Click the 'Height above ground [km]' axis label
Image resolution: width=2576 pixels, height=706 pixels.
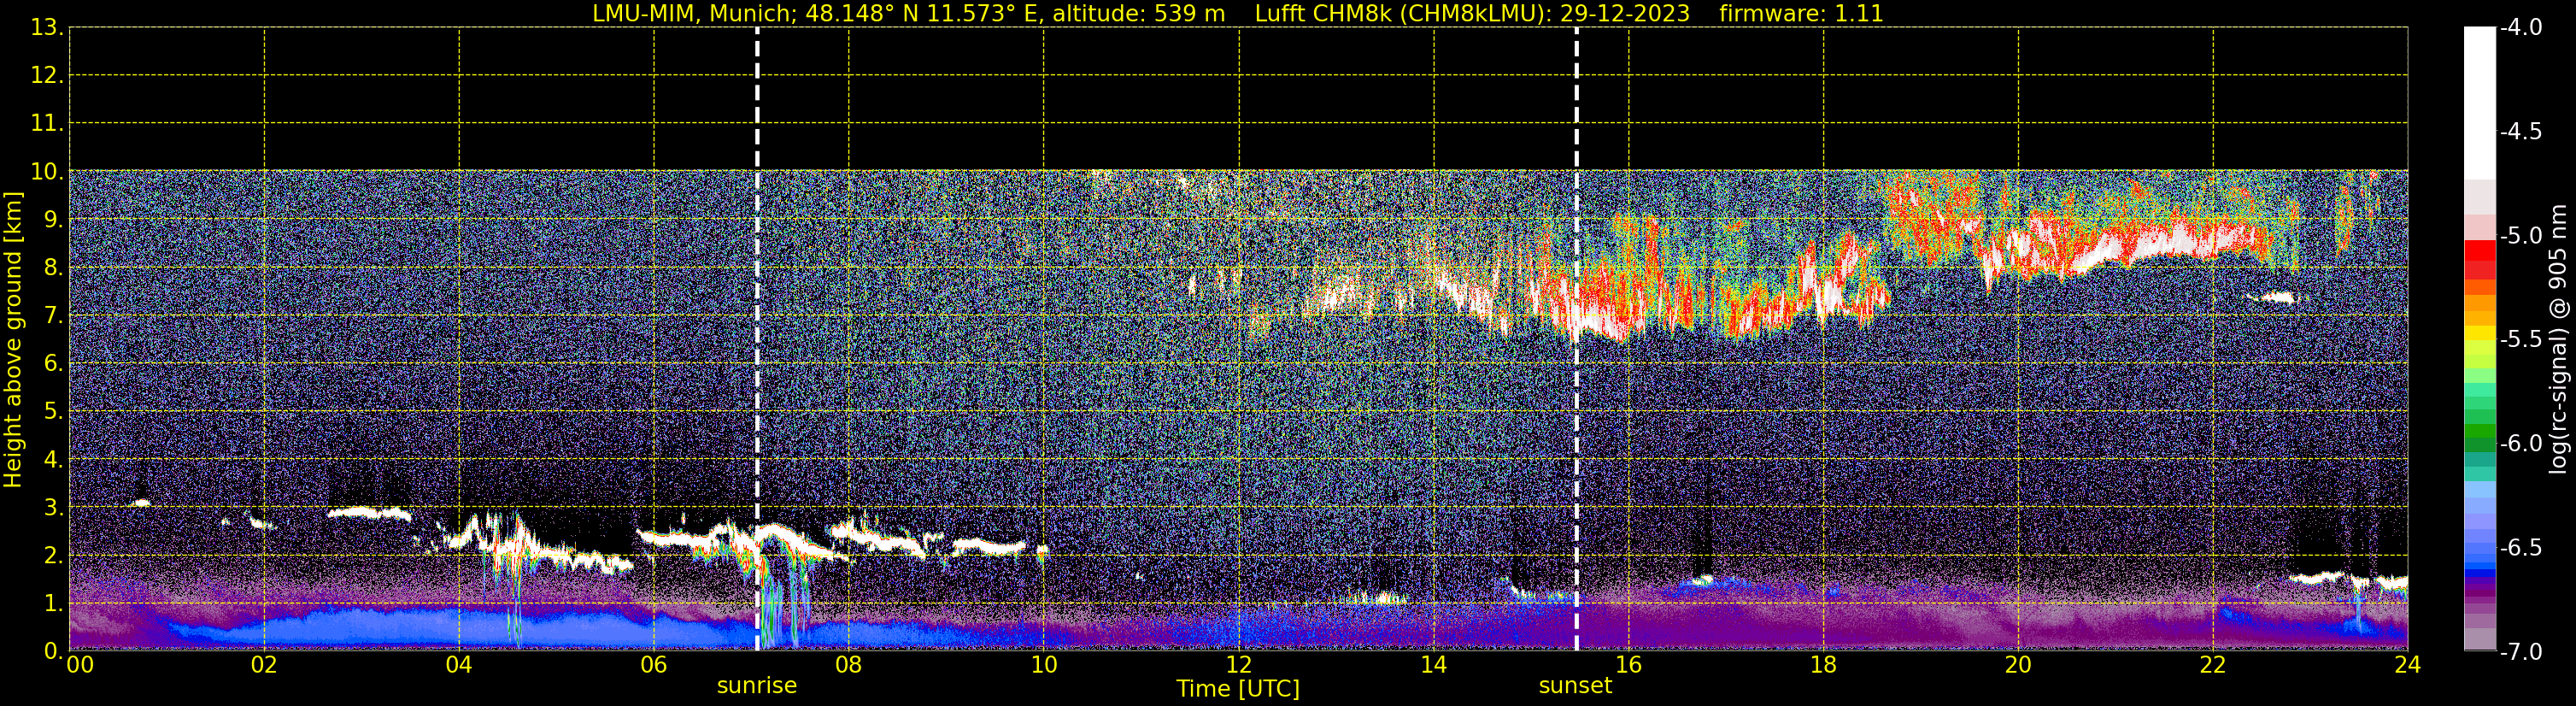(13, 340)
